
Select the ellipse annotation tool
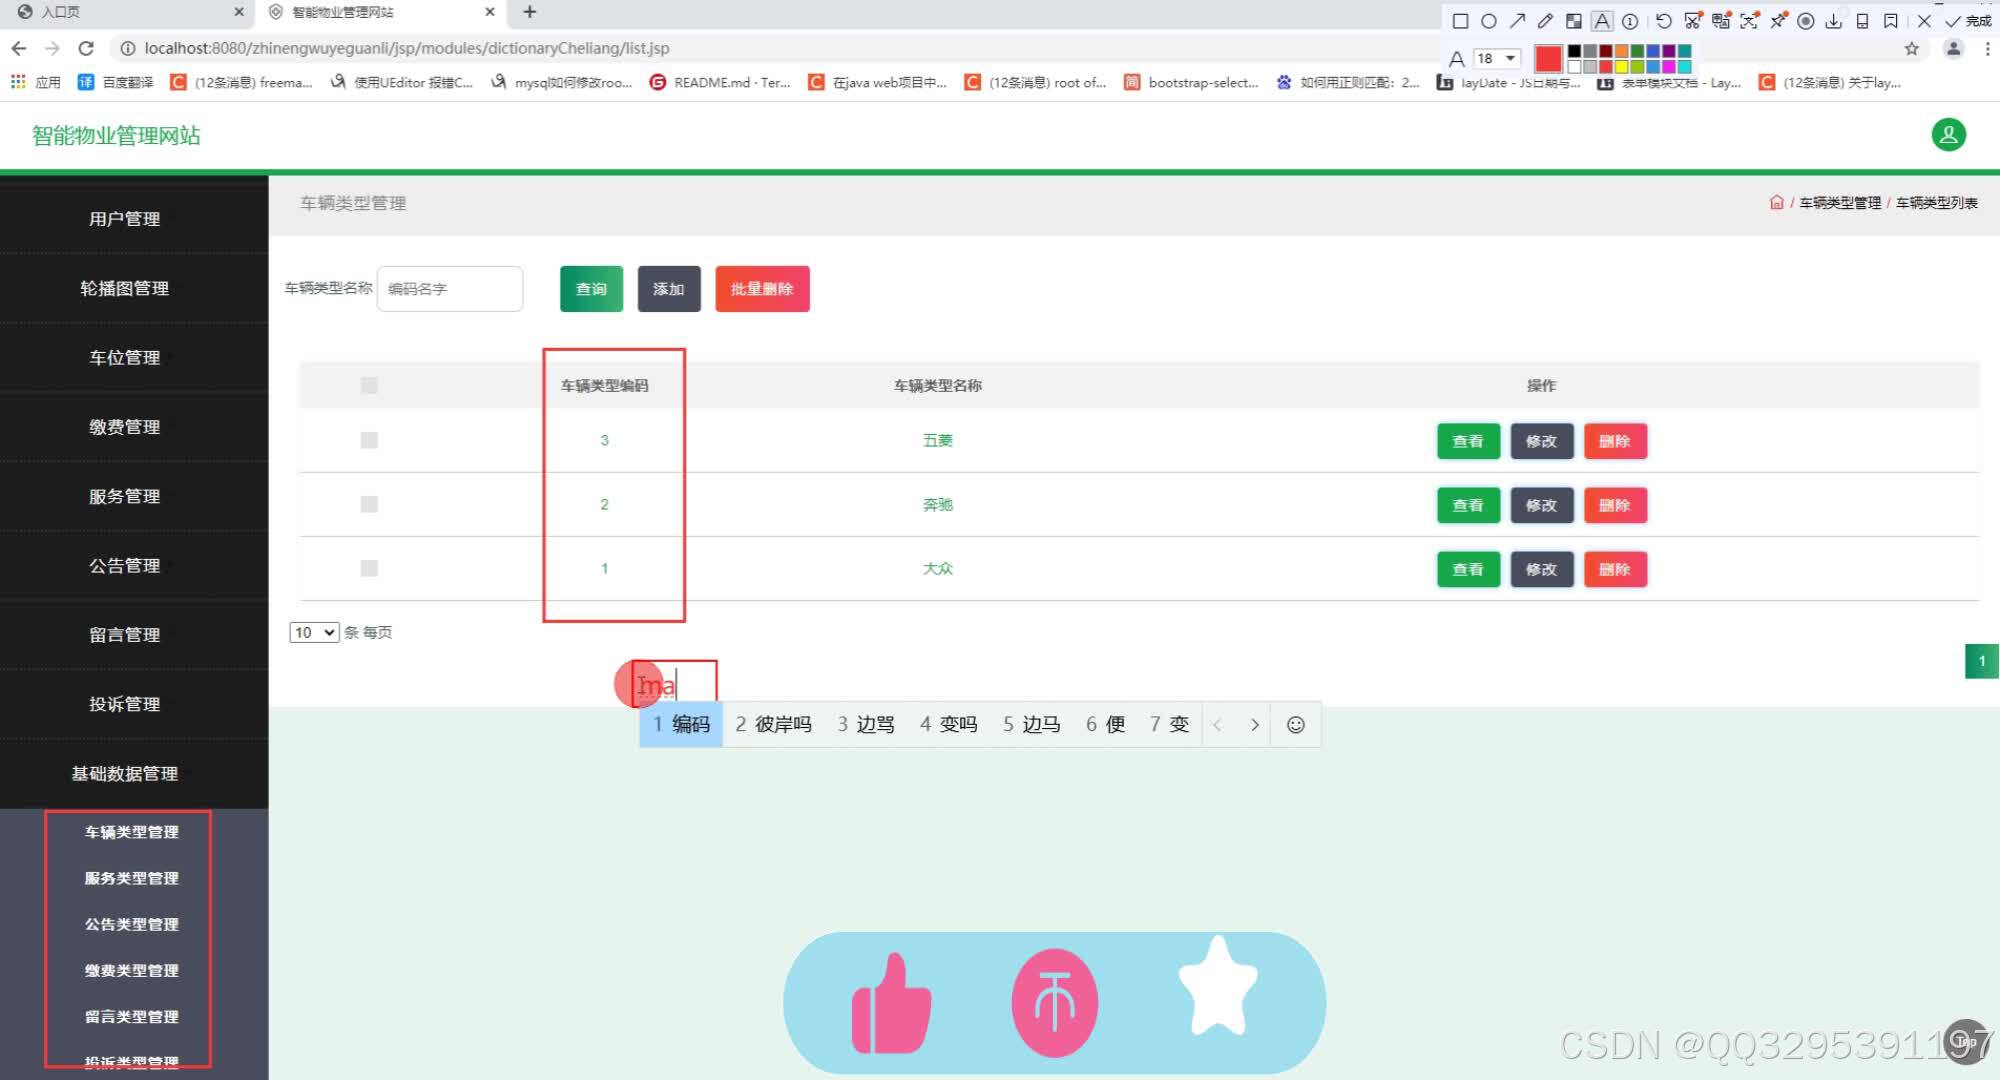1489,21
